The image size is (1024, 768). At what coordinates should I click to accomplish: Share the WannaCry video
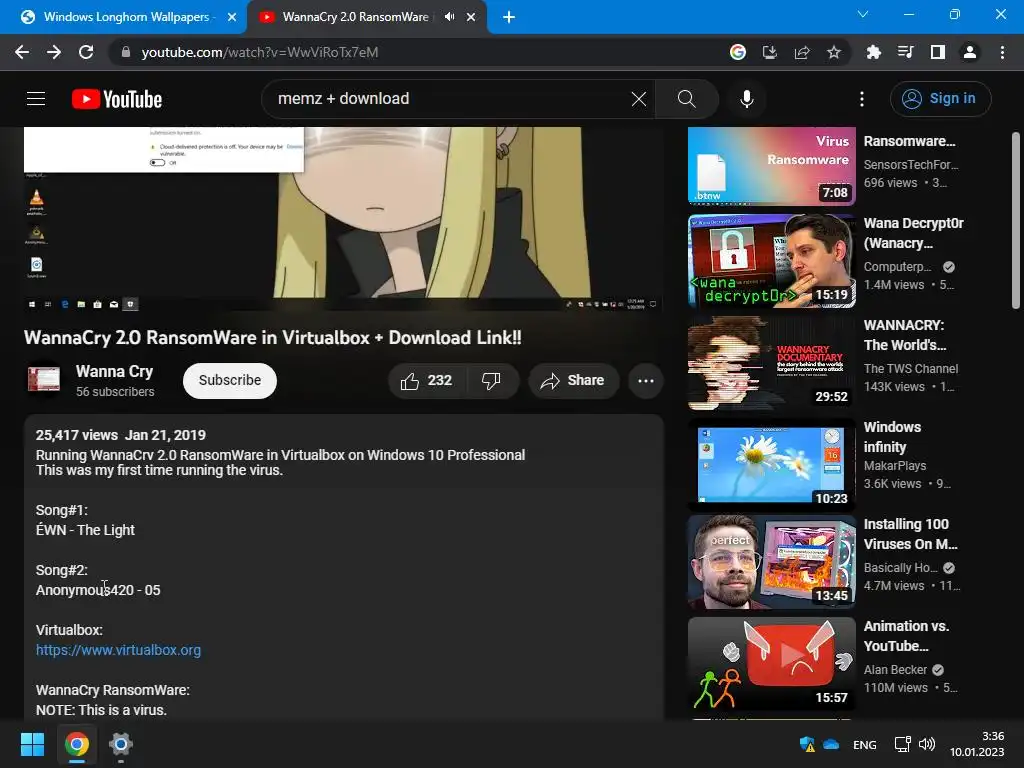pyautogui.click(x=573, y=381)
